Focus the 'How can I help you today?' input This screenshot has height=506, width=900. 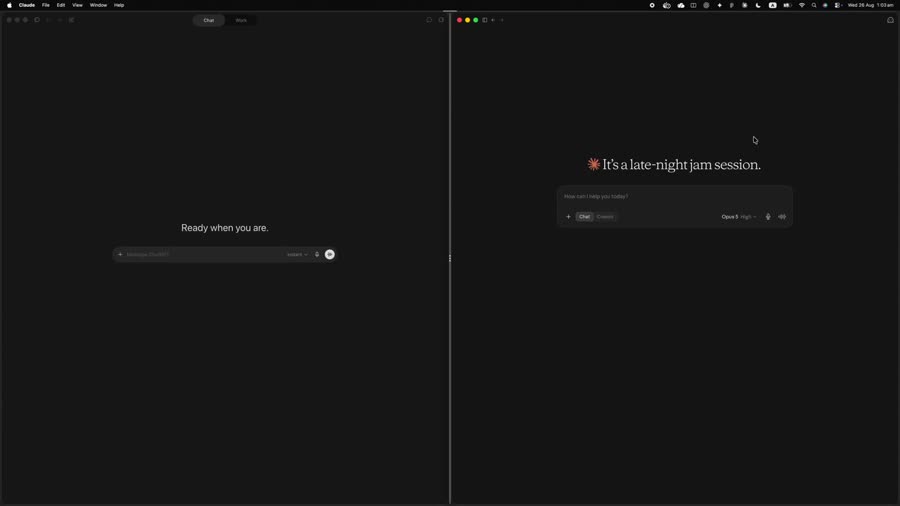674,196
